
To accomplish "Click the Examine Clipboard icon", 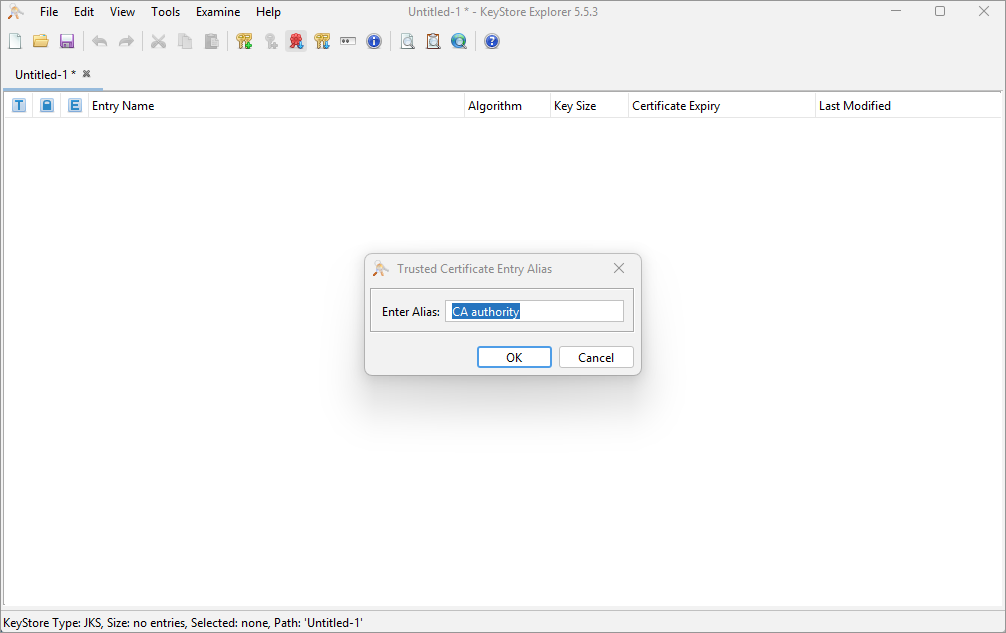I will tap(433, 41).
